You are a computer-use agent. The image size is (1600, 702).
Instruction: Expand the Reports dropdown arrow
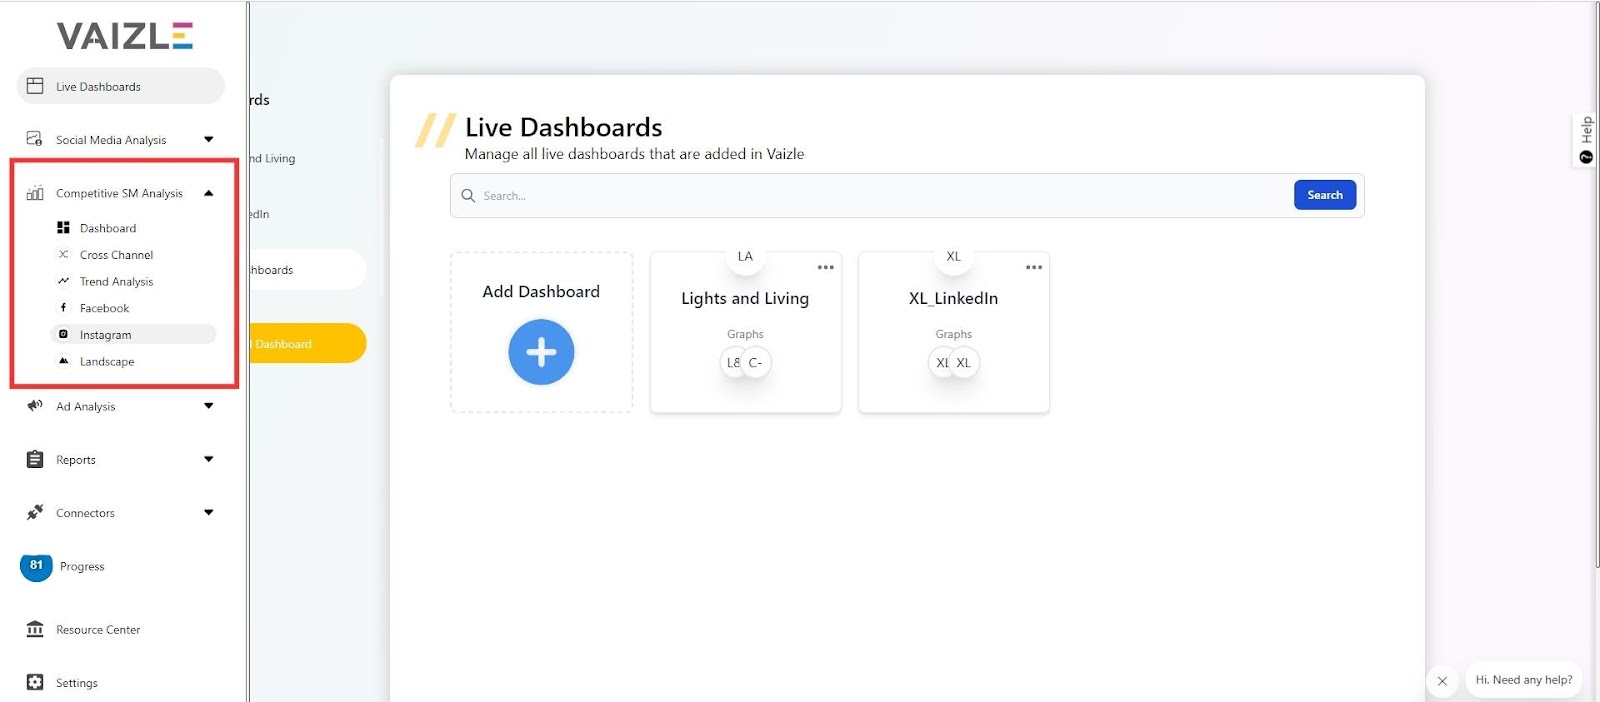(x=209, y=459)
